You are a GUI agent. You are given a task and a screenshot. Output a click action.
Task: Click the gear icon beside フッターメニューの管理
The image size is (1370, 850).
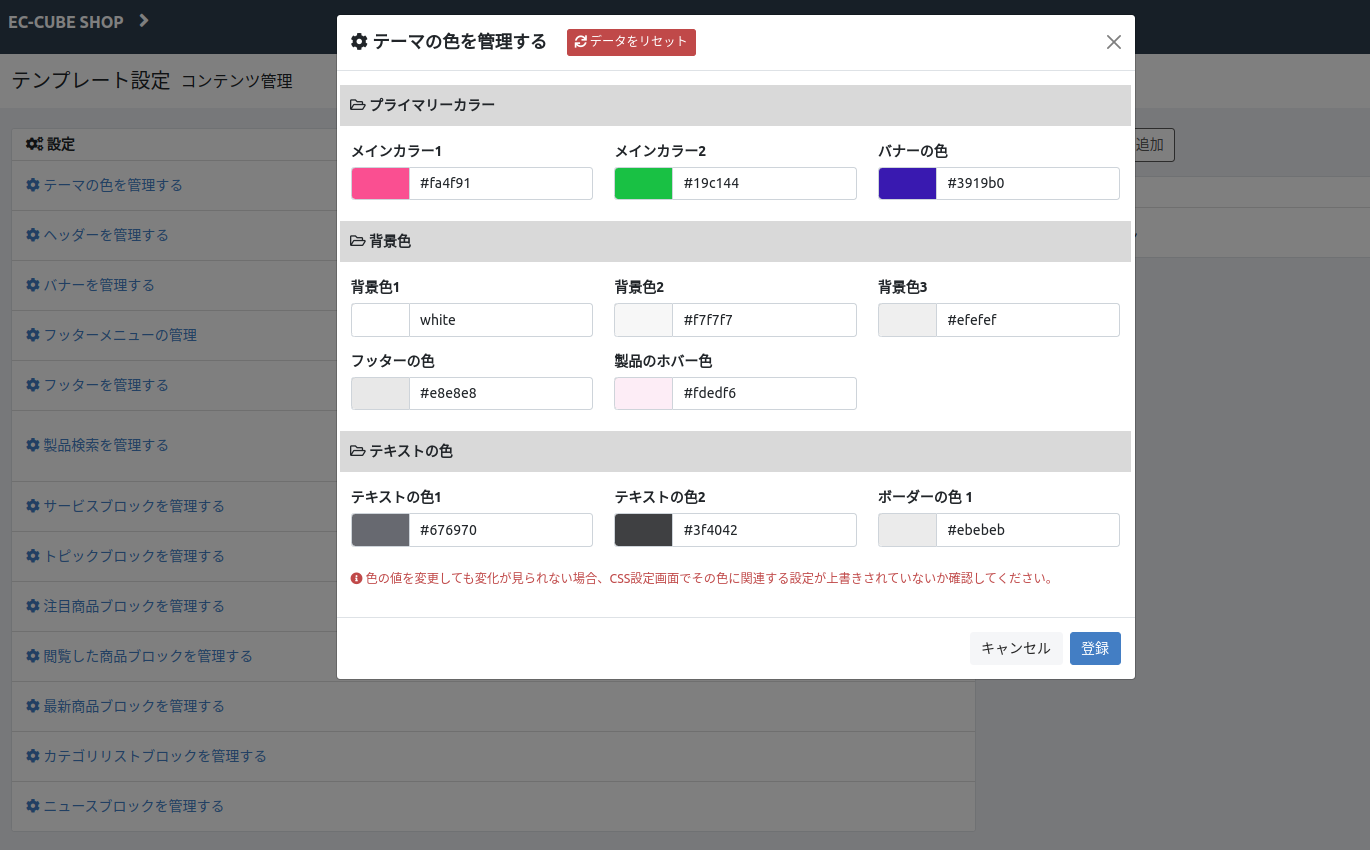[x=33, y=335]
